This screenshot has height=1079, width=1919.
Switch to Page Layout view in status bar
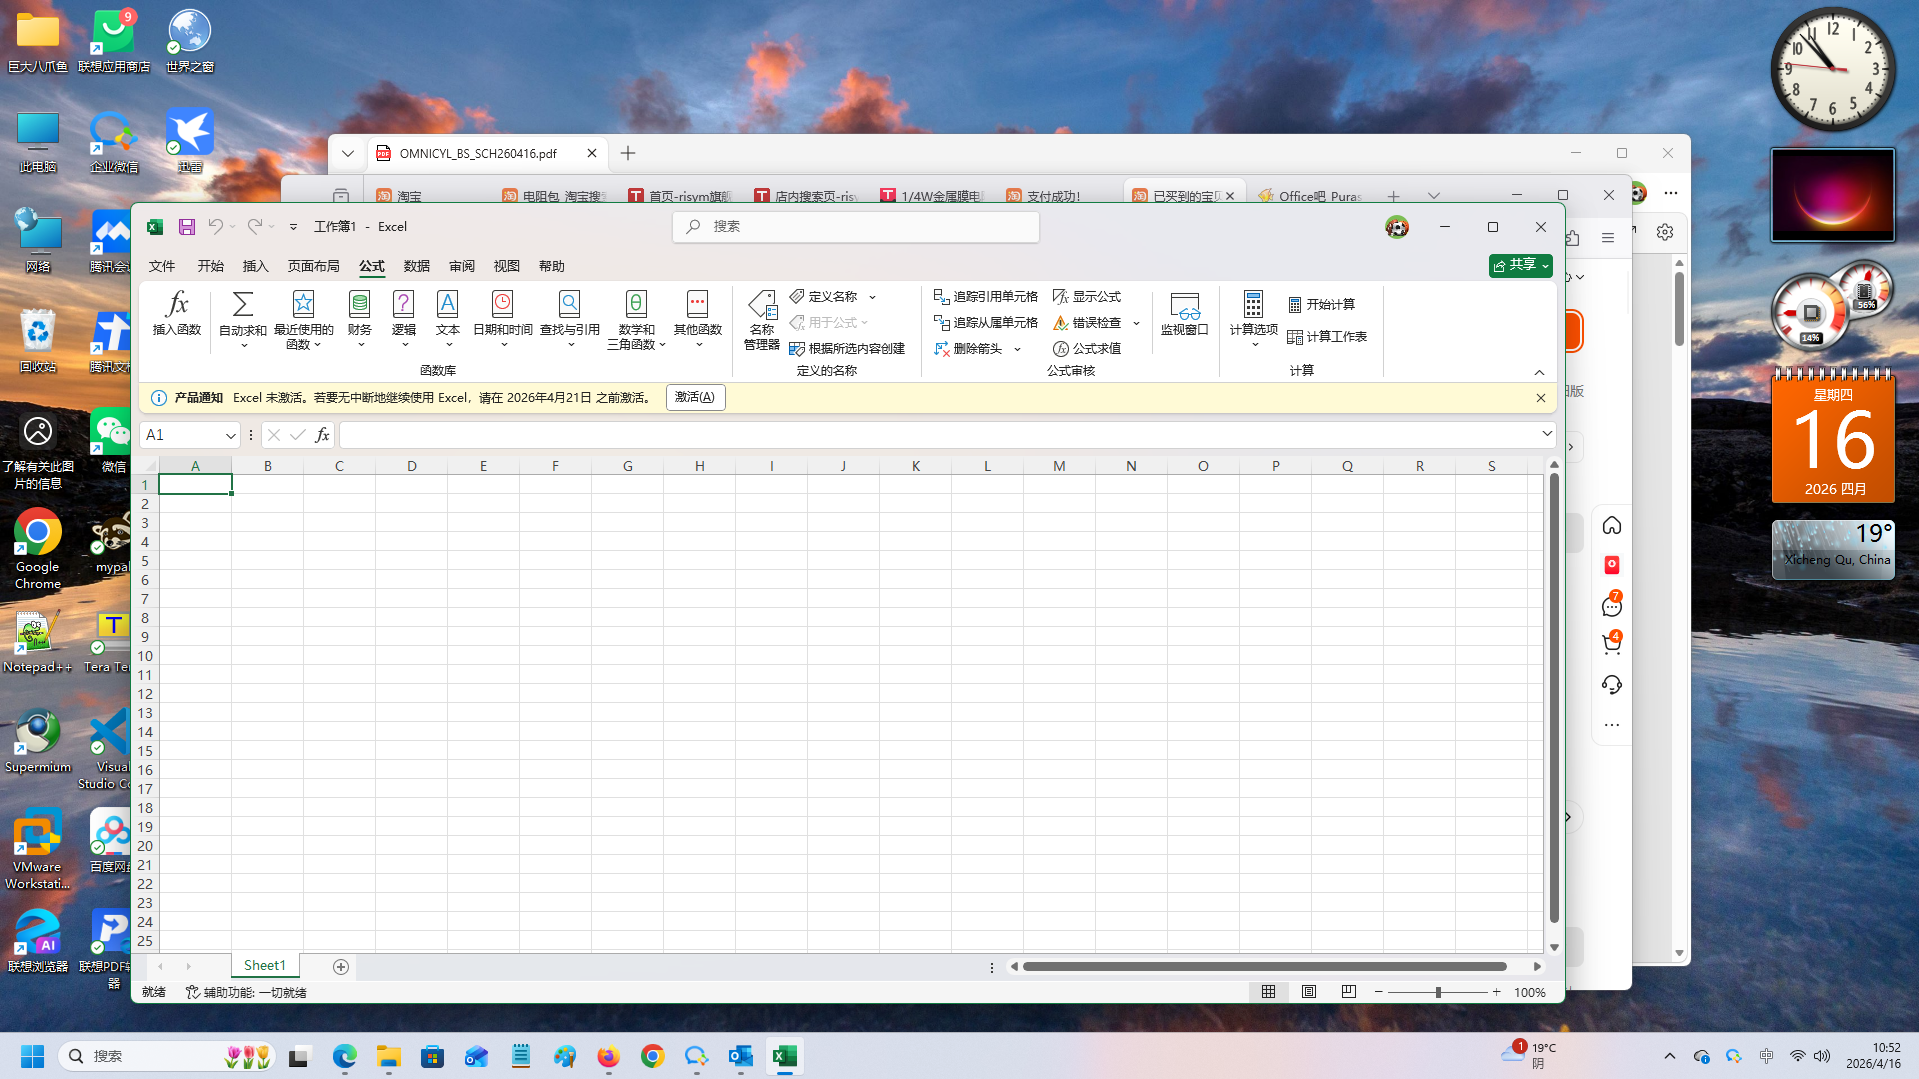click(1309, 992)
